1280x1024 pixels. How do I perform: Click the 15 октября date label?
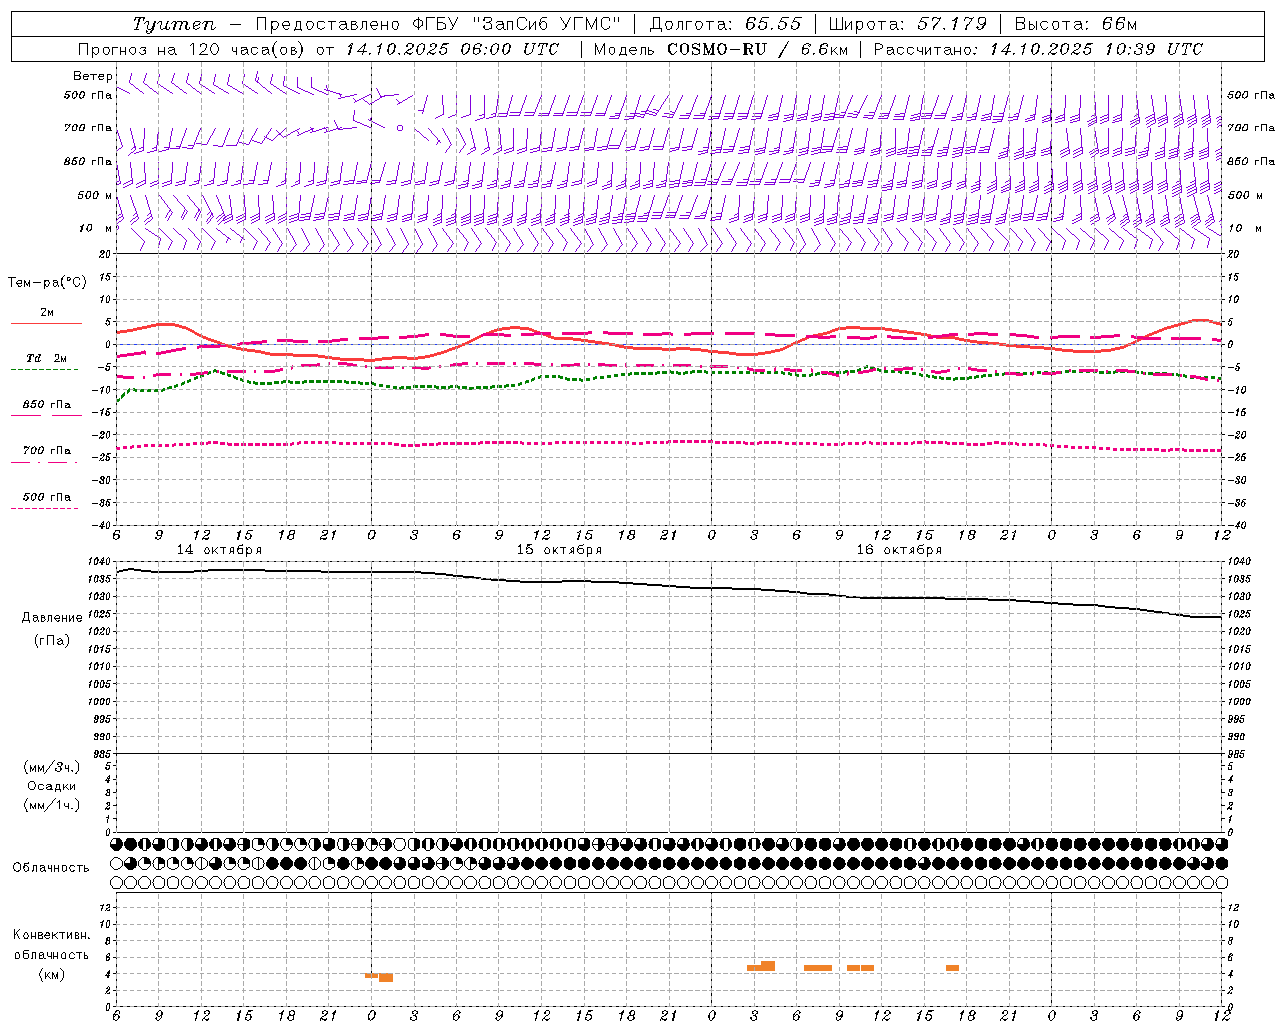pyautogui.click(x=560, y=550)
